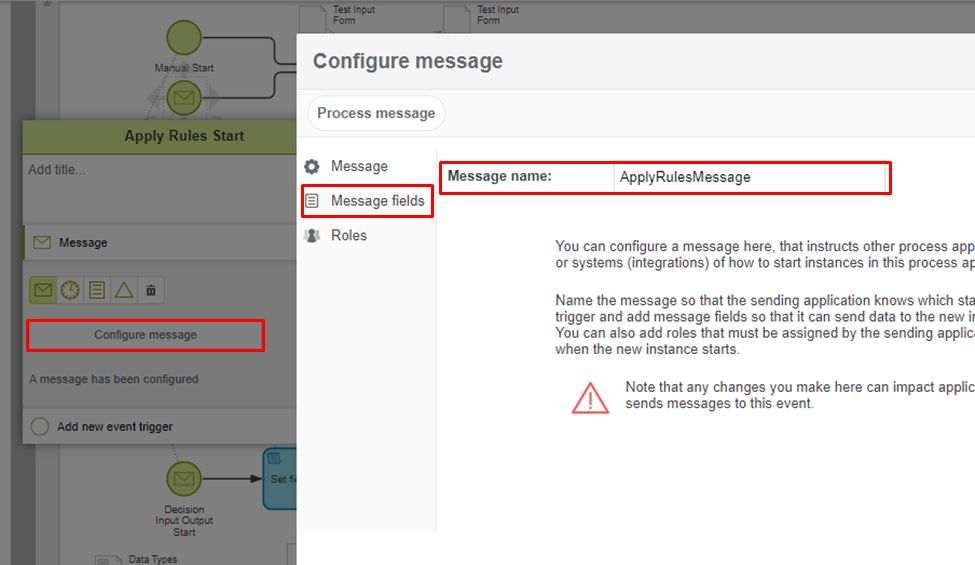
Task: Click the message start event below Manual Start
Action: 184,98
